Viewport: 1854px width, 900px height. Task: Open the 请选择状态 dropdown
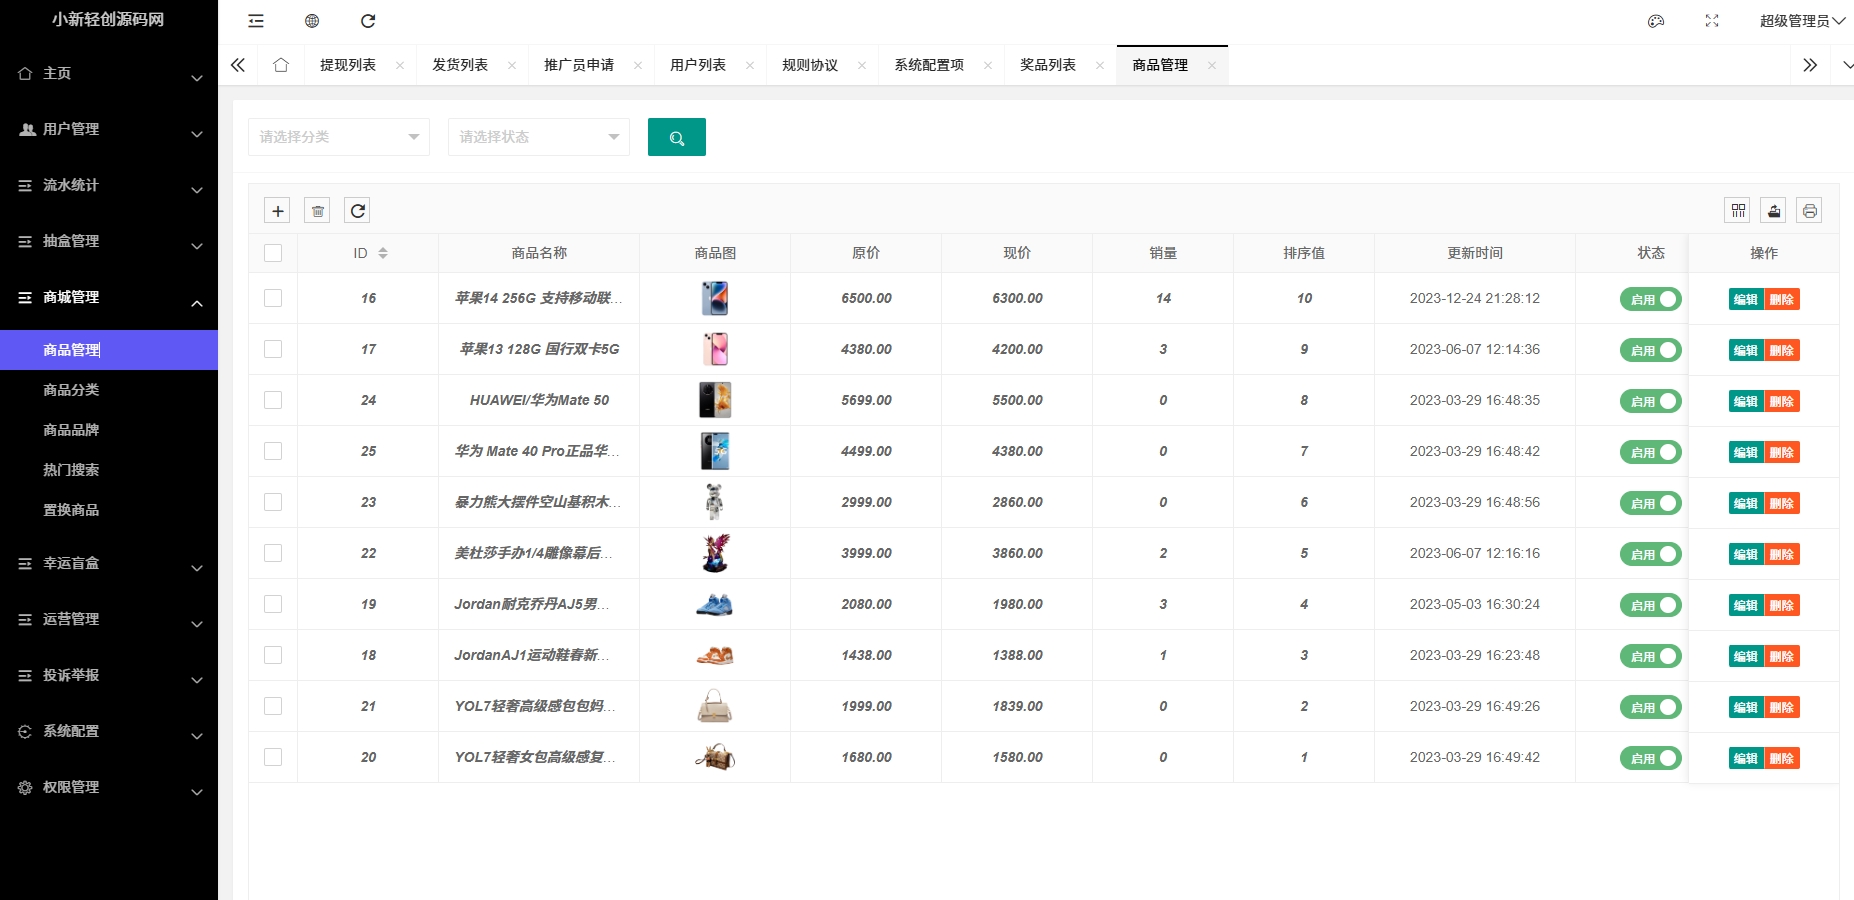click(x=539, y=137)
